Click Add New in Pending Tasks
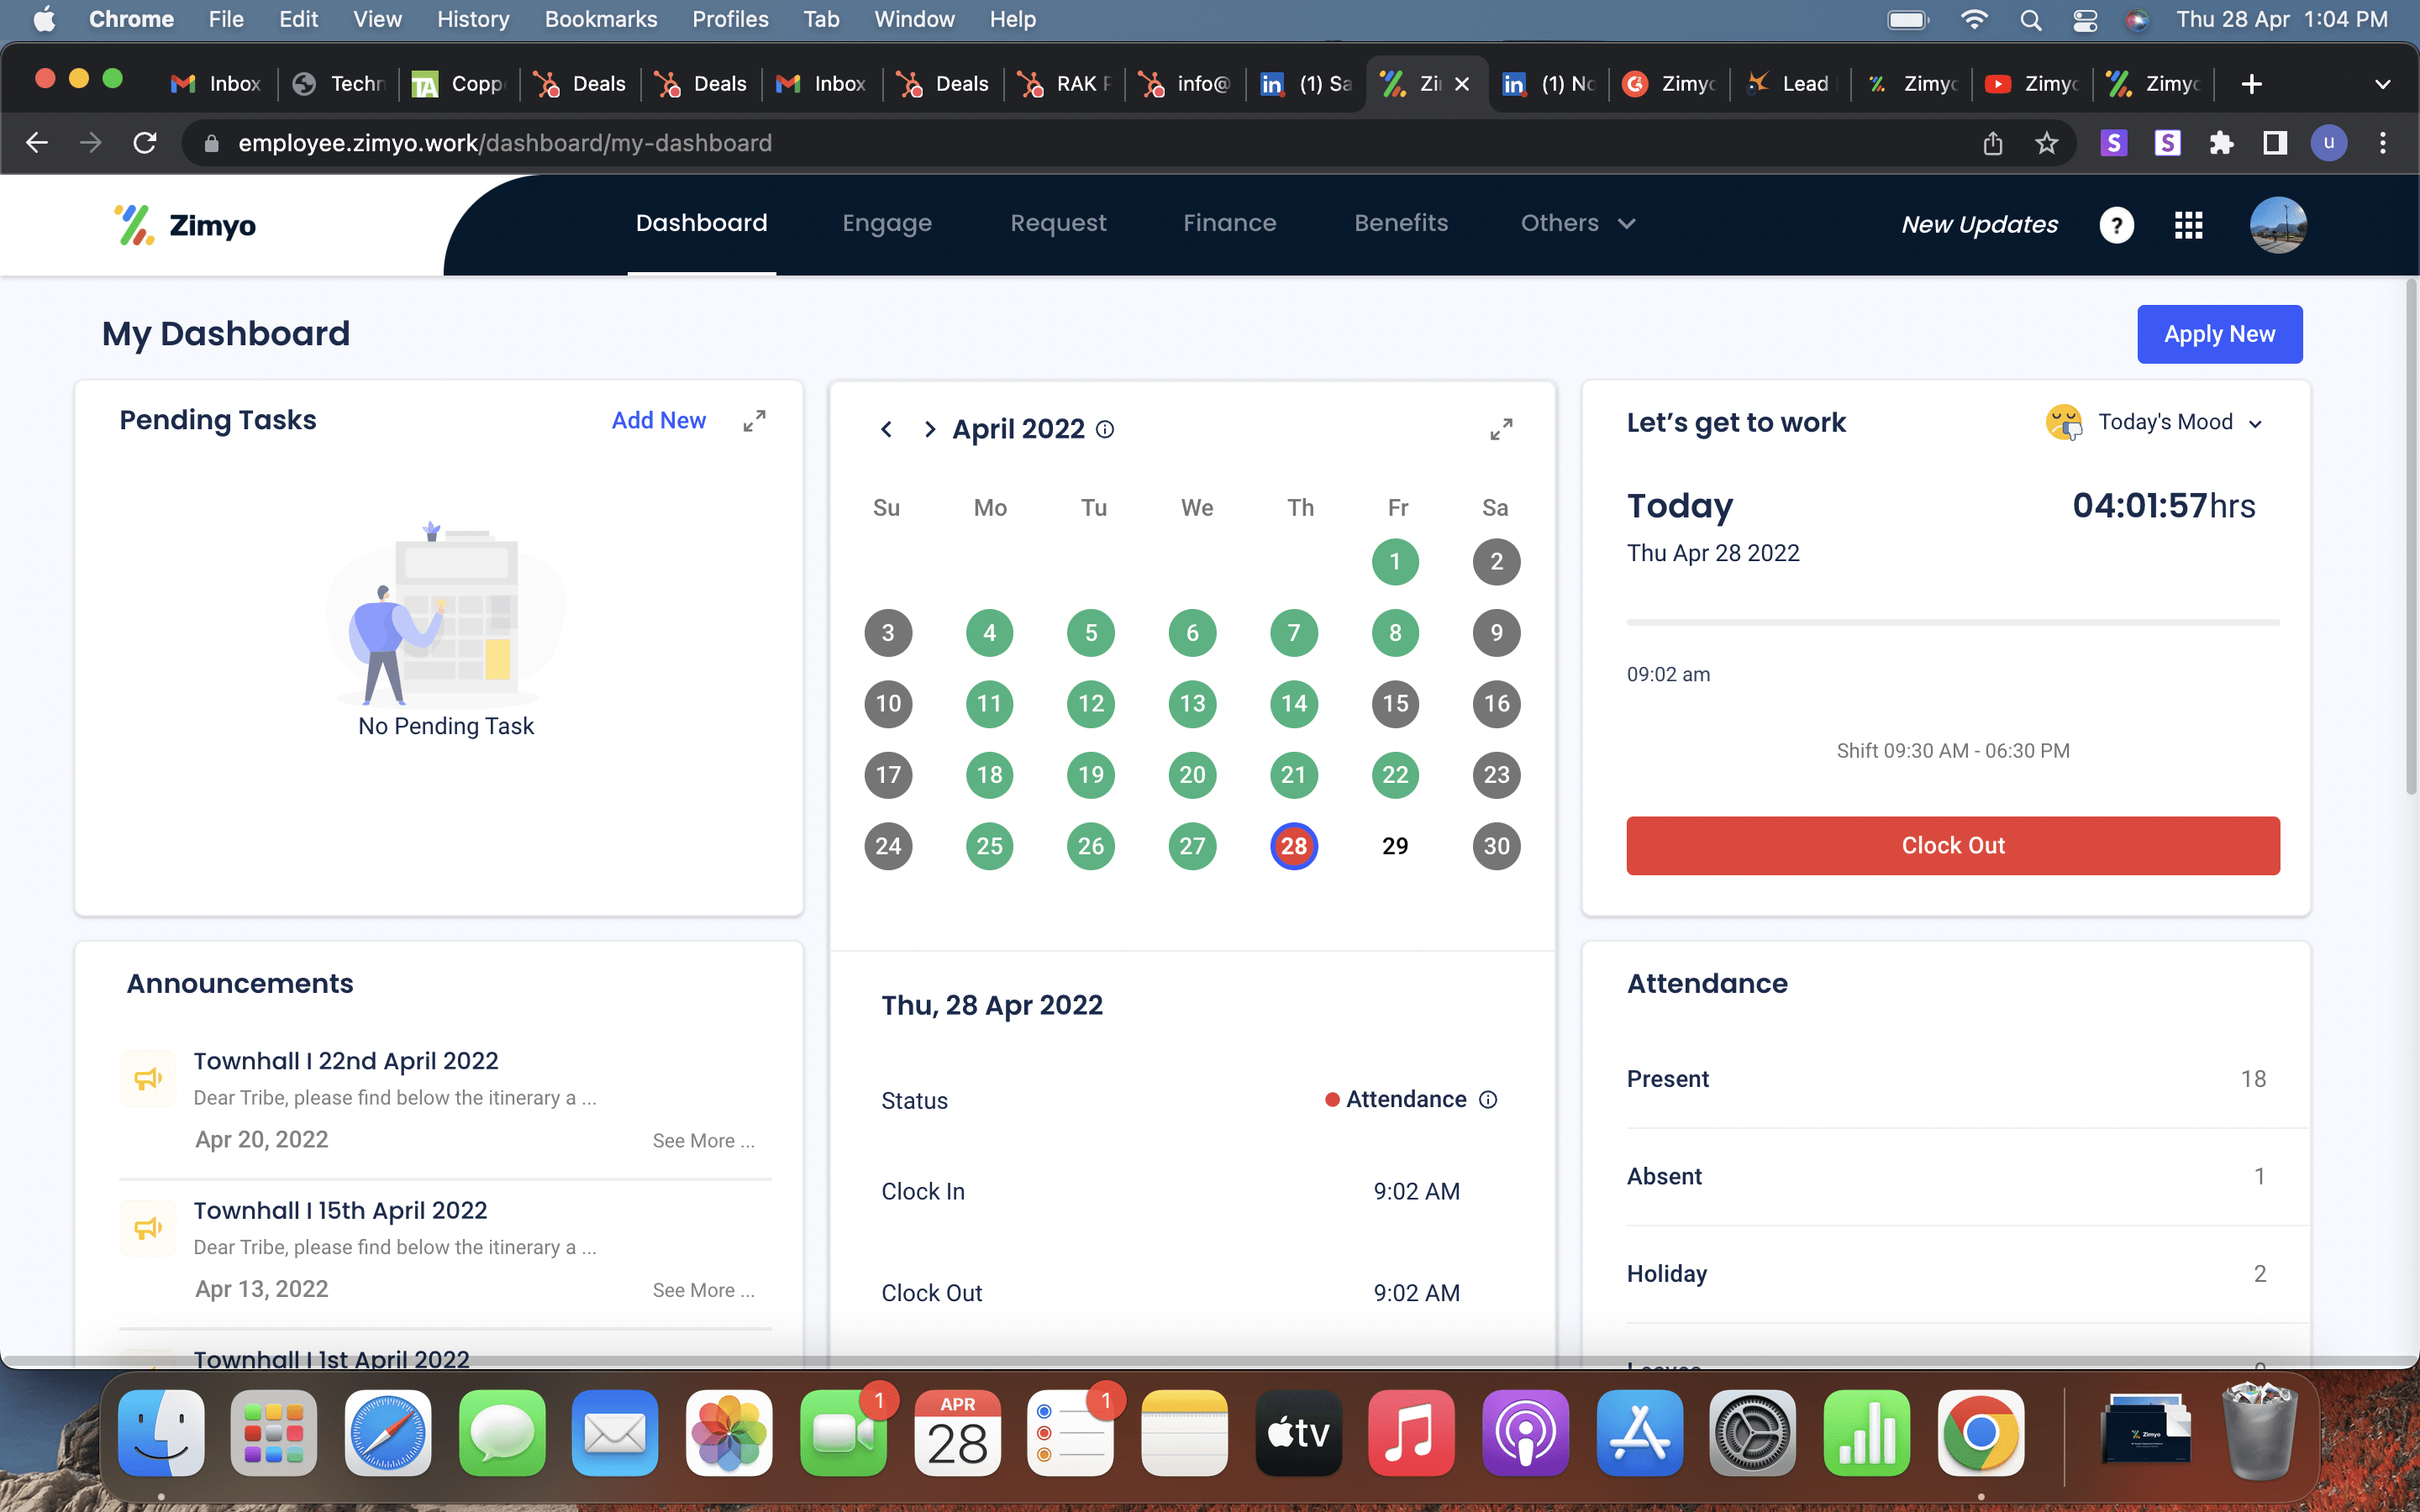Image resolution: width=2420 pixels, height=1512 pixels. [x=658, y=420]
